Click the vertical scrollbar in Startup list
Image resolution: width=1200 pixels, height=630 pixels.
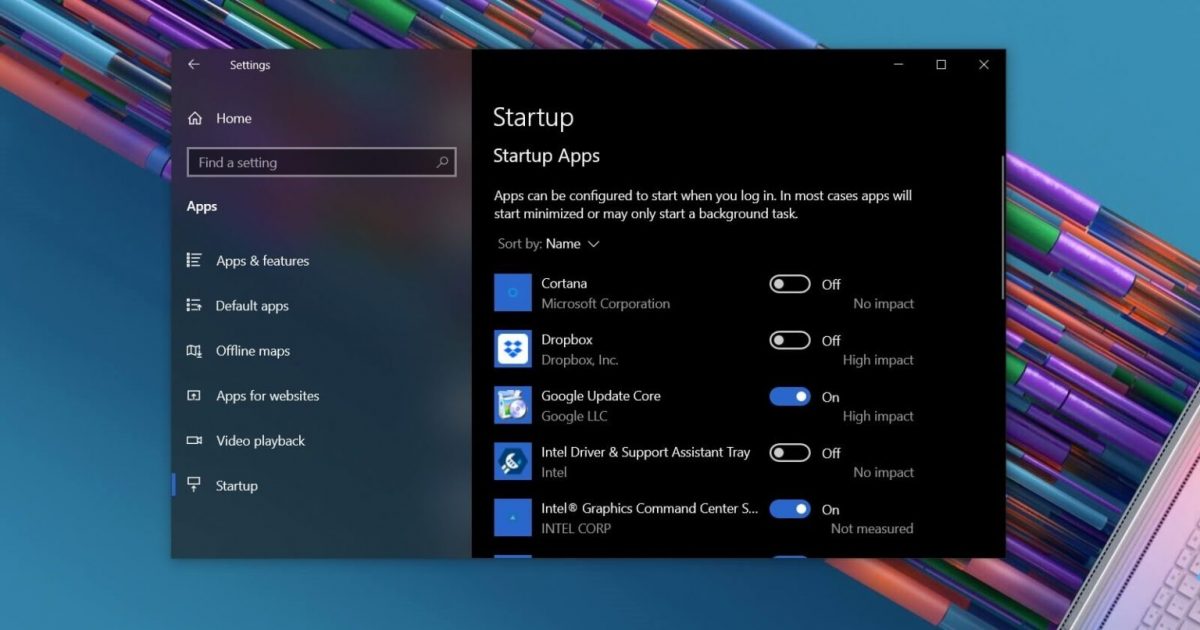1002,226
